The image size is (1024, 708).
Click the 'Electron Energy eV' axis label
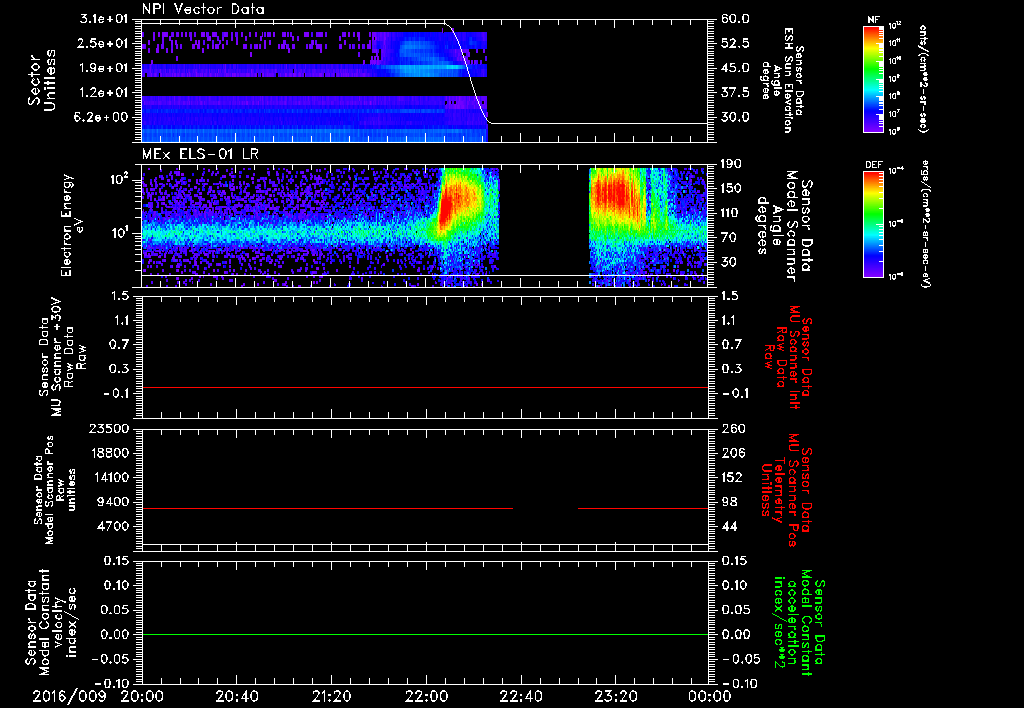[72, 225]
